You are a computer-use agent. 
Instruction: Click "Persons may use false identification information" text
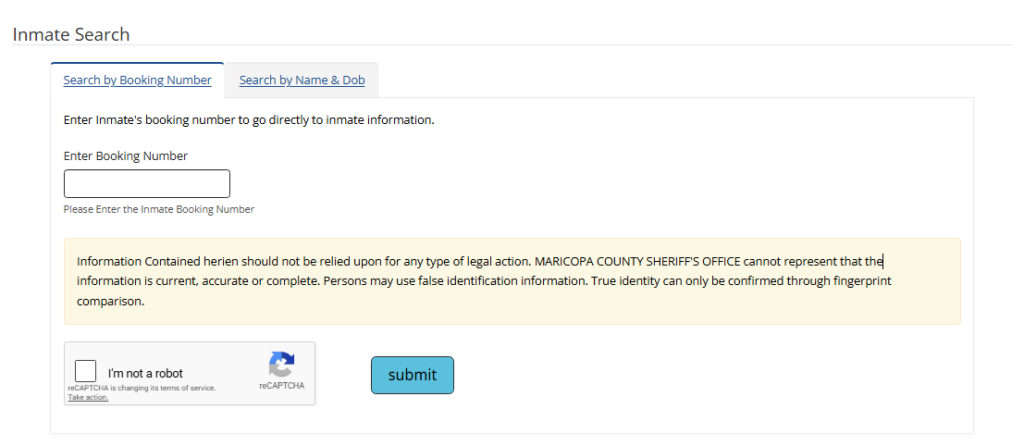pyautogui.click(x=452, y=281)
